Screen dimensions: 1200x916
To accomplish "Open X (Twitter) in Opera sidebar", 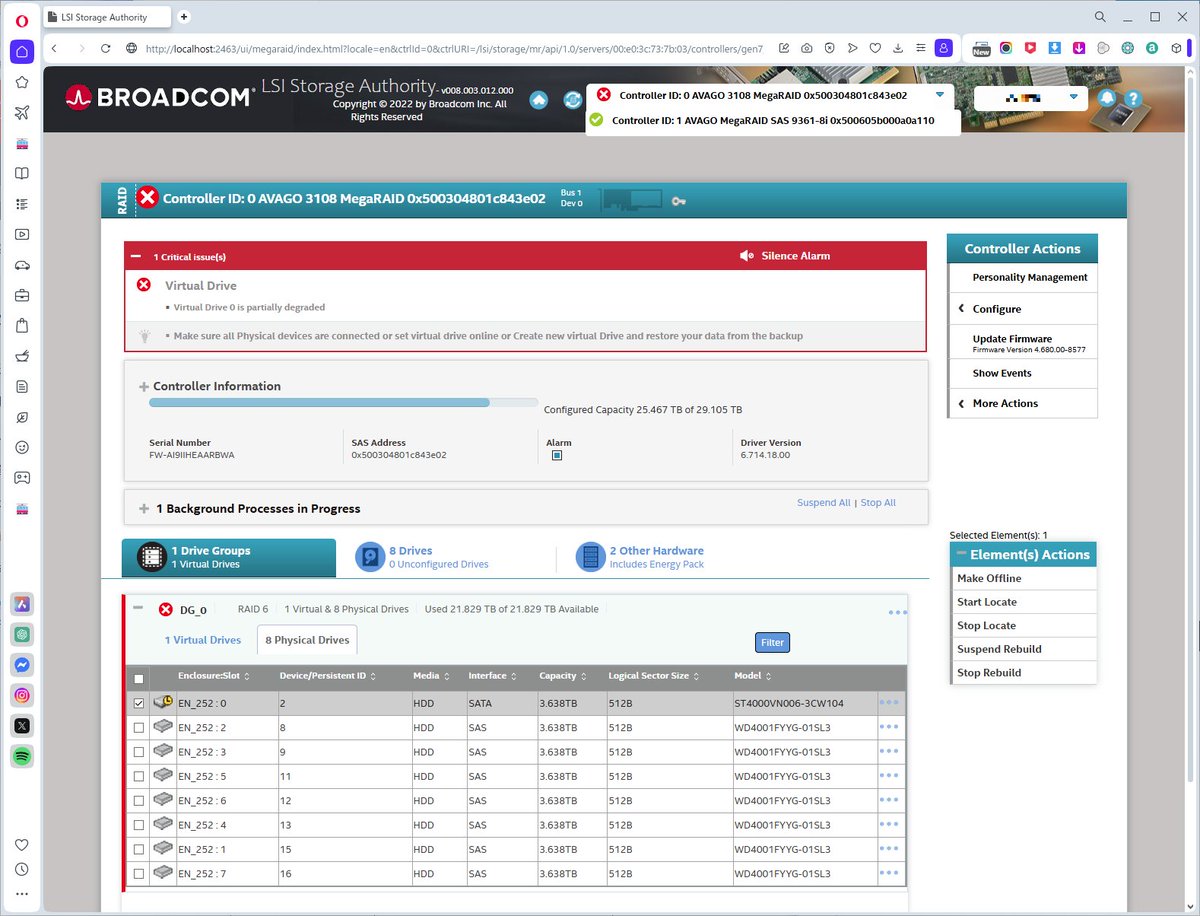I will [22, 726].
